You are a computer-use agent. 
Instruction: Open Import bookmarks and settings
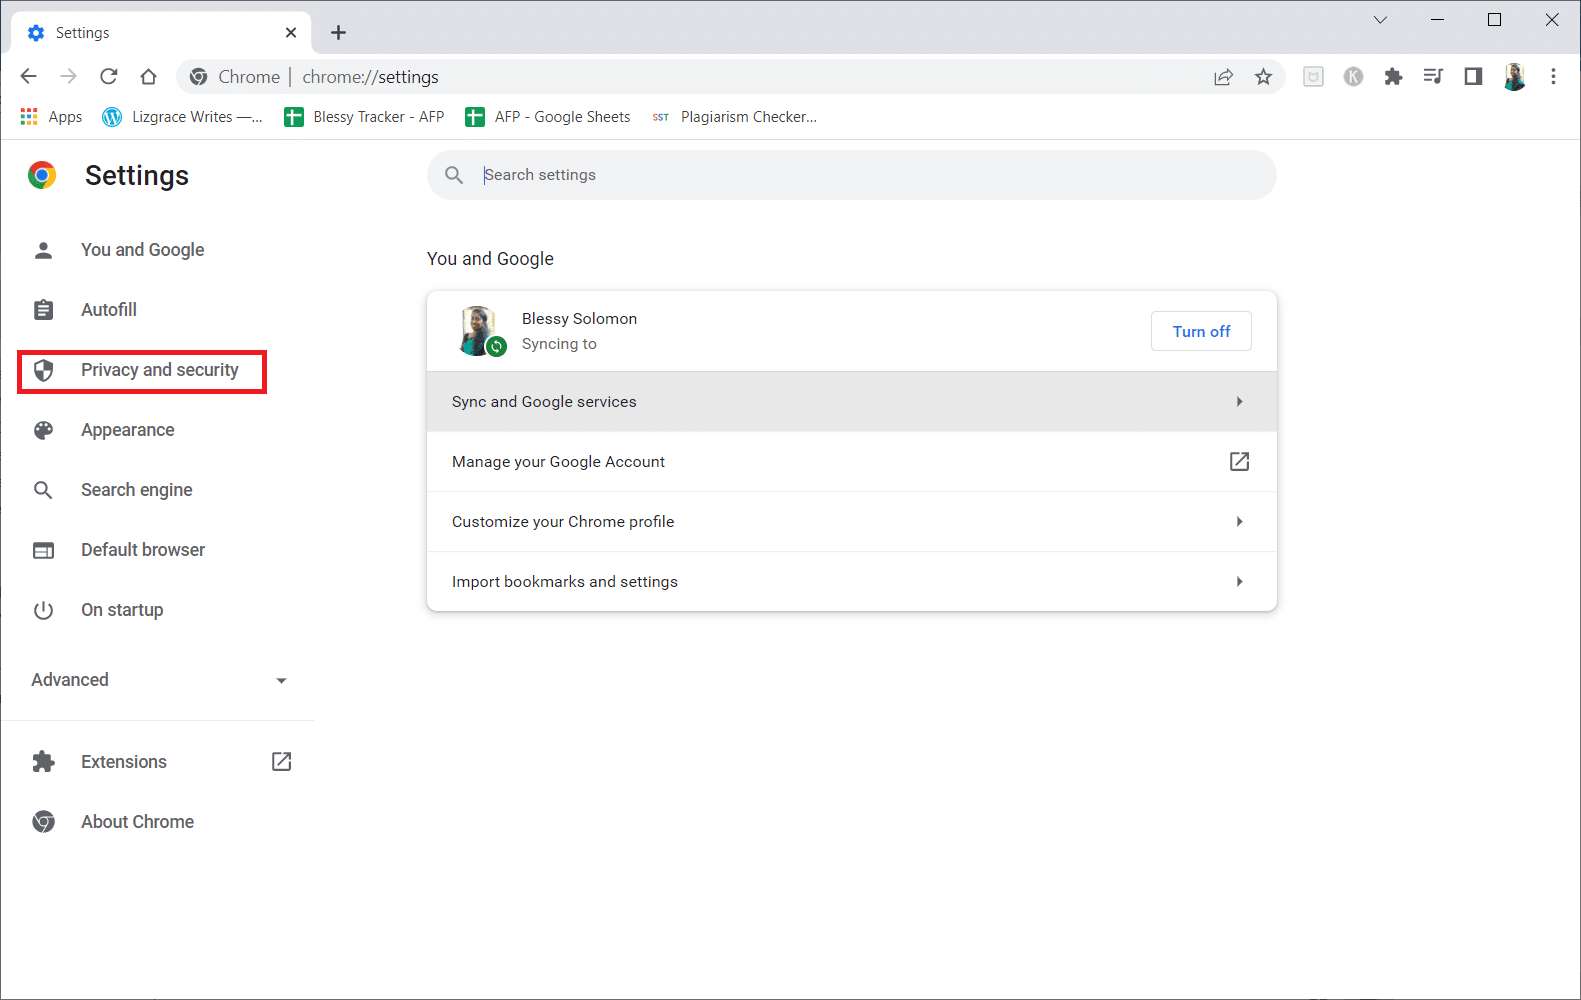(852, 582)
